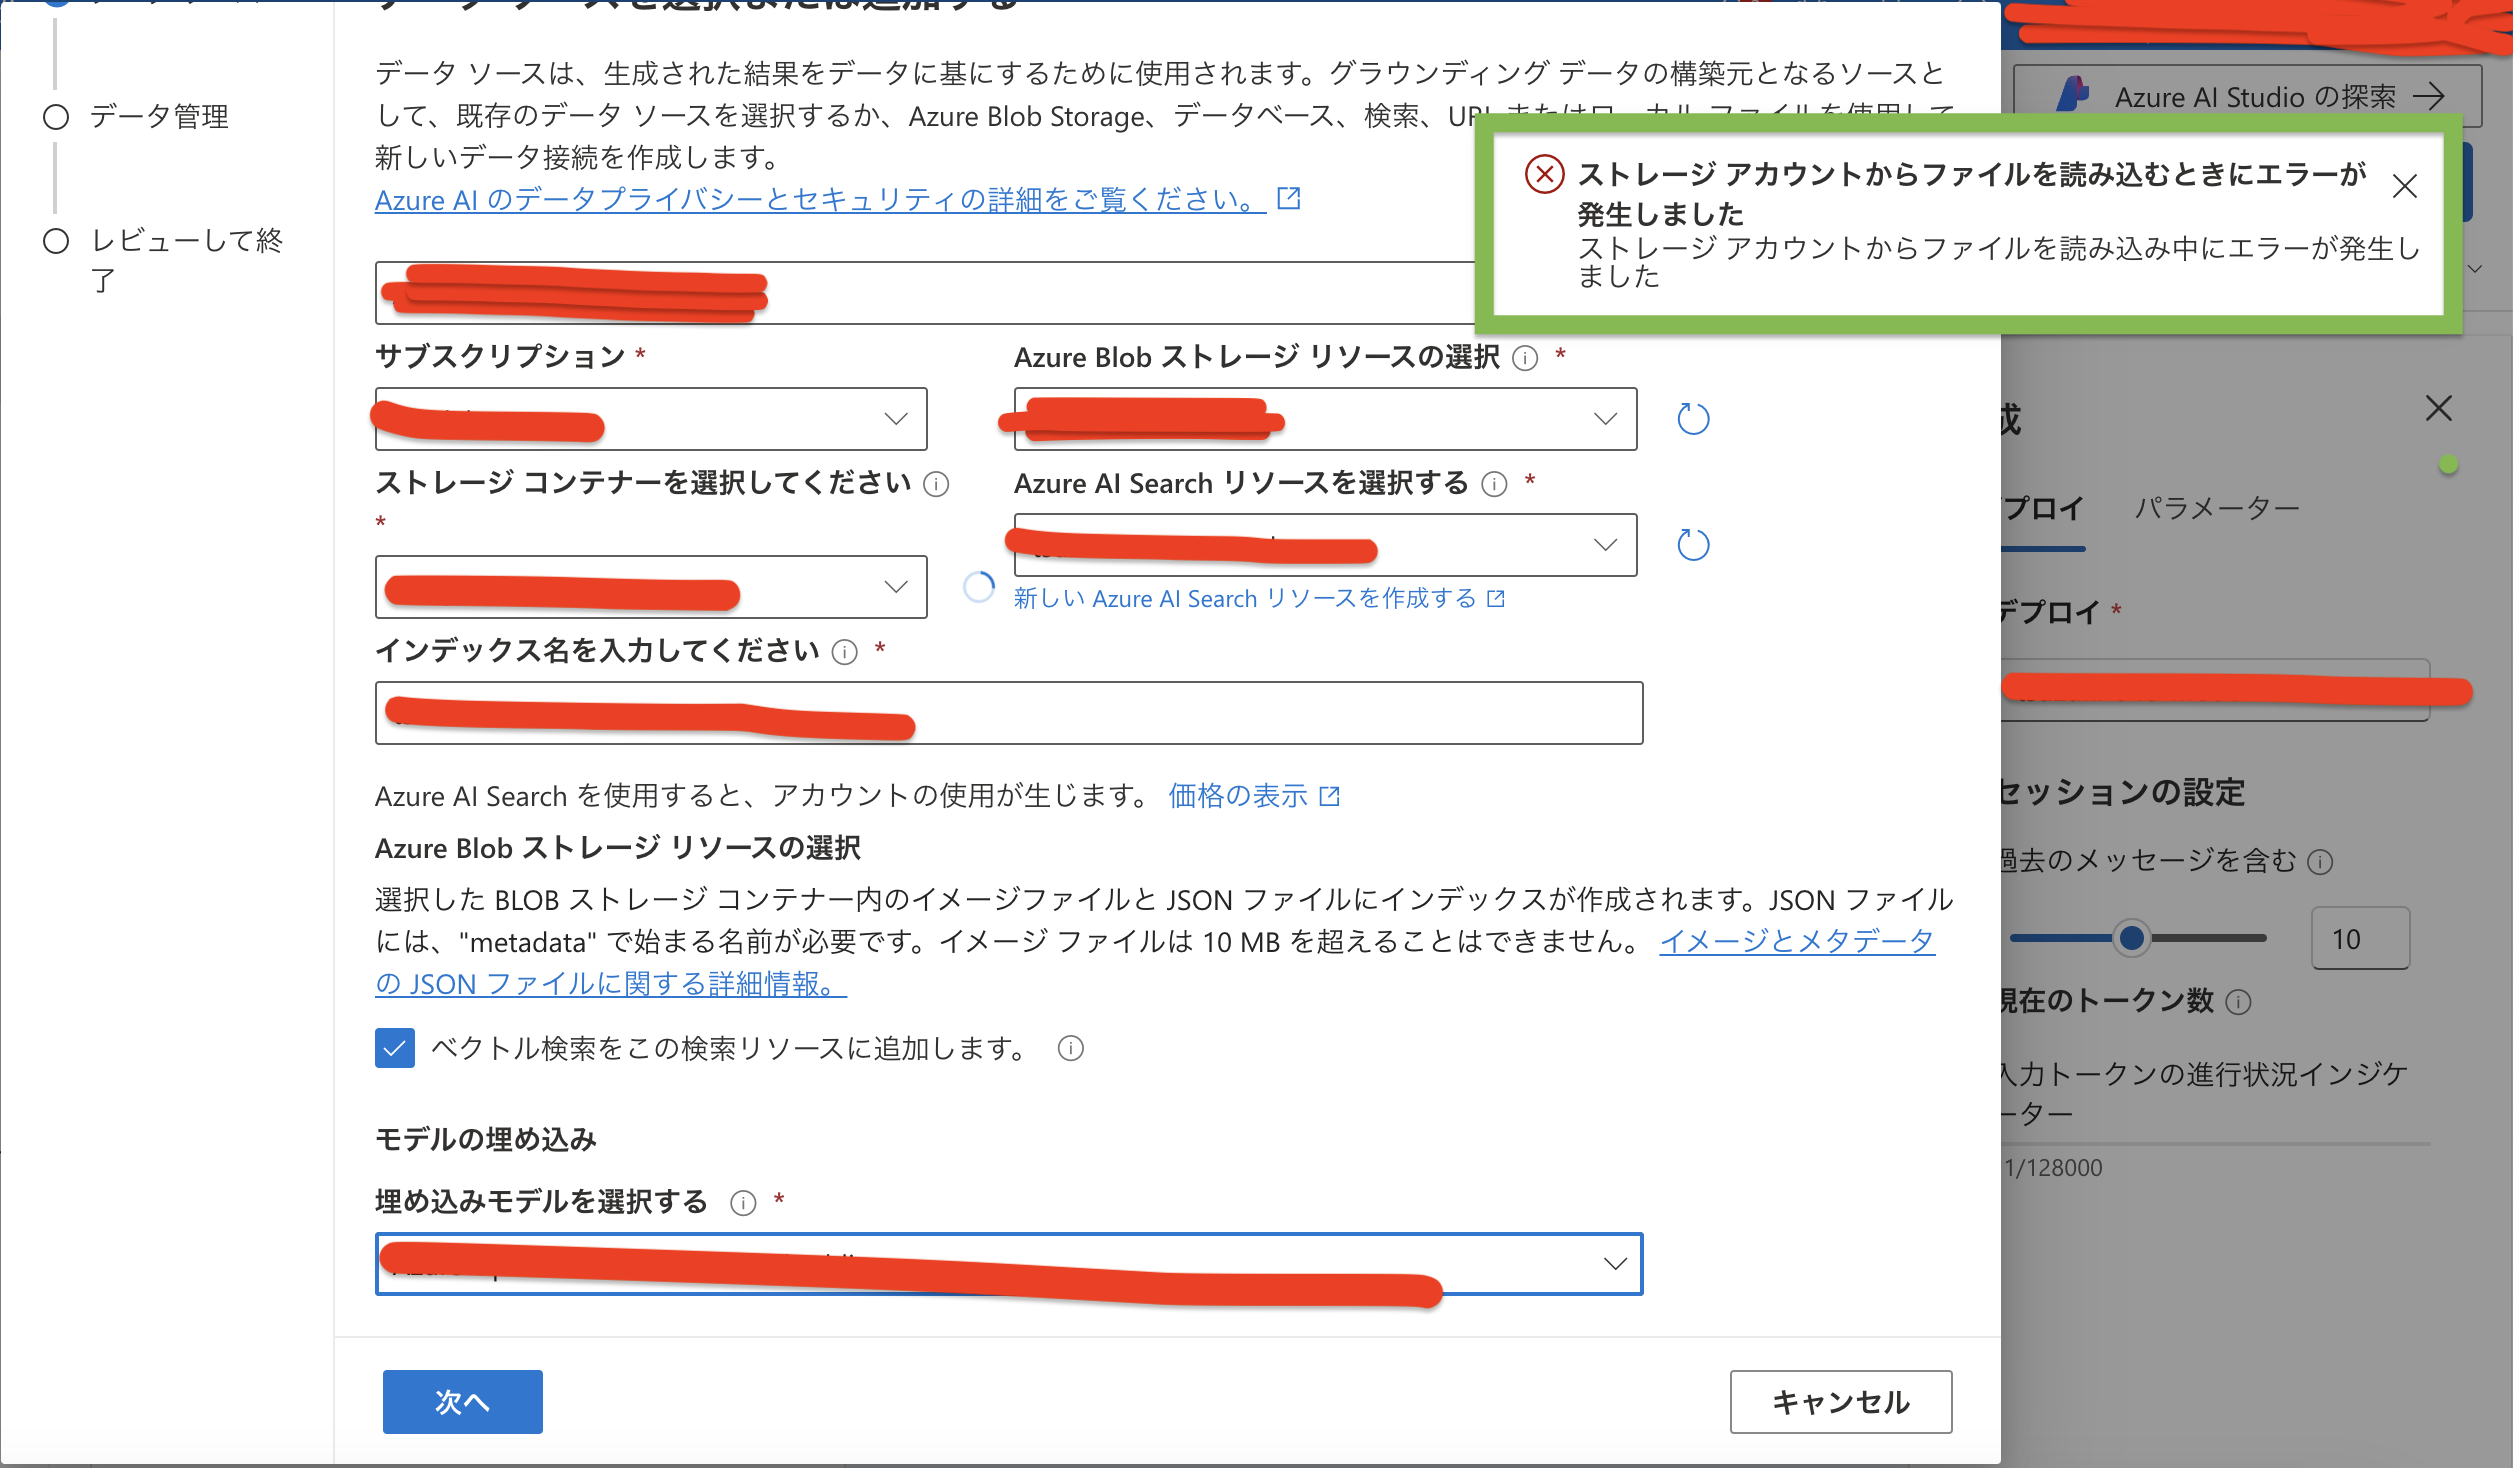Click external link icon after the Azure AI privacy link
Screen dimensions: 2513x1468
click(1289, 198)
